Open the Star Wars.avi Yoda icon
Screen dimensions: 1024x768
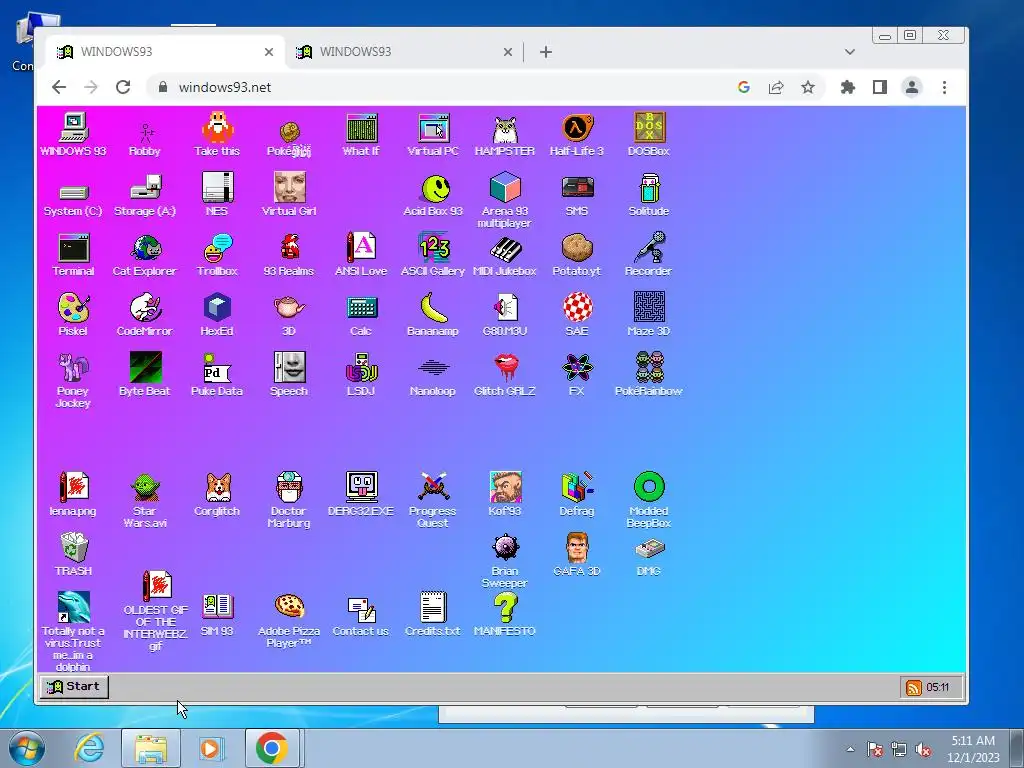146,488
